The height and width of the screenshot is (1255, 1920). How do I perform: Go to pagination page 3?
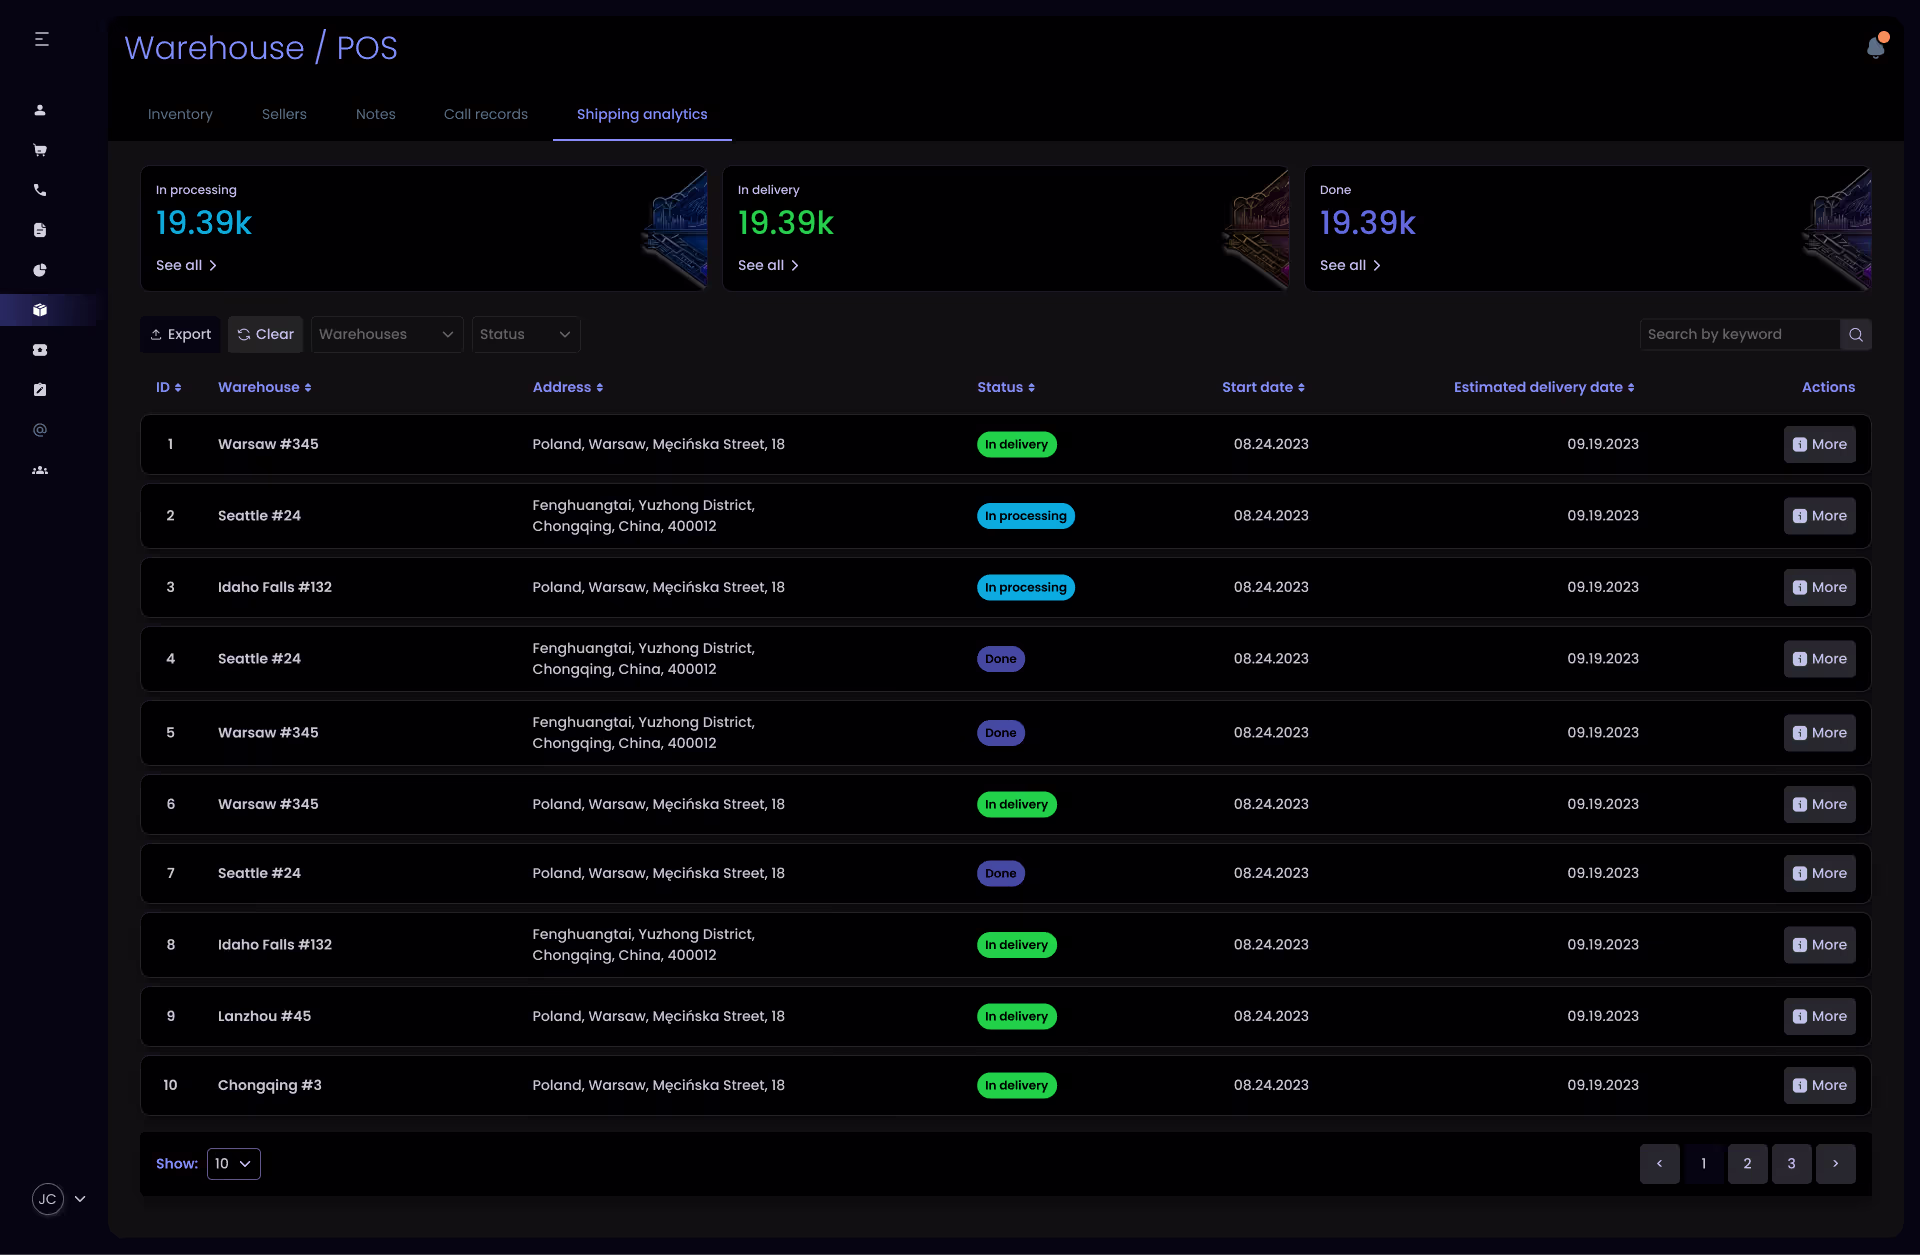(x=1792, y=1164)
